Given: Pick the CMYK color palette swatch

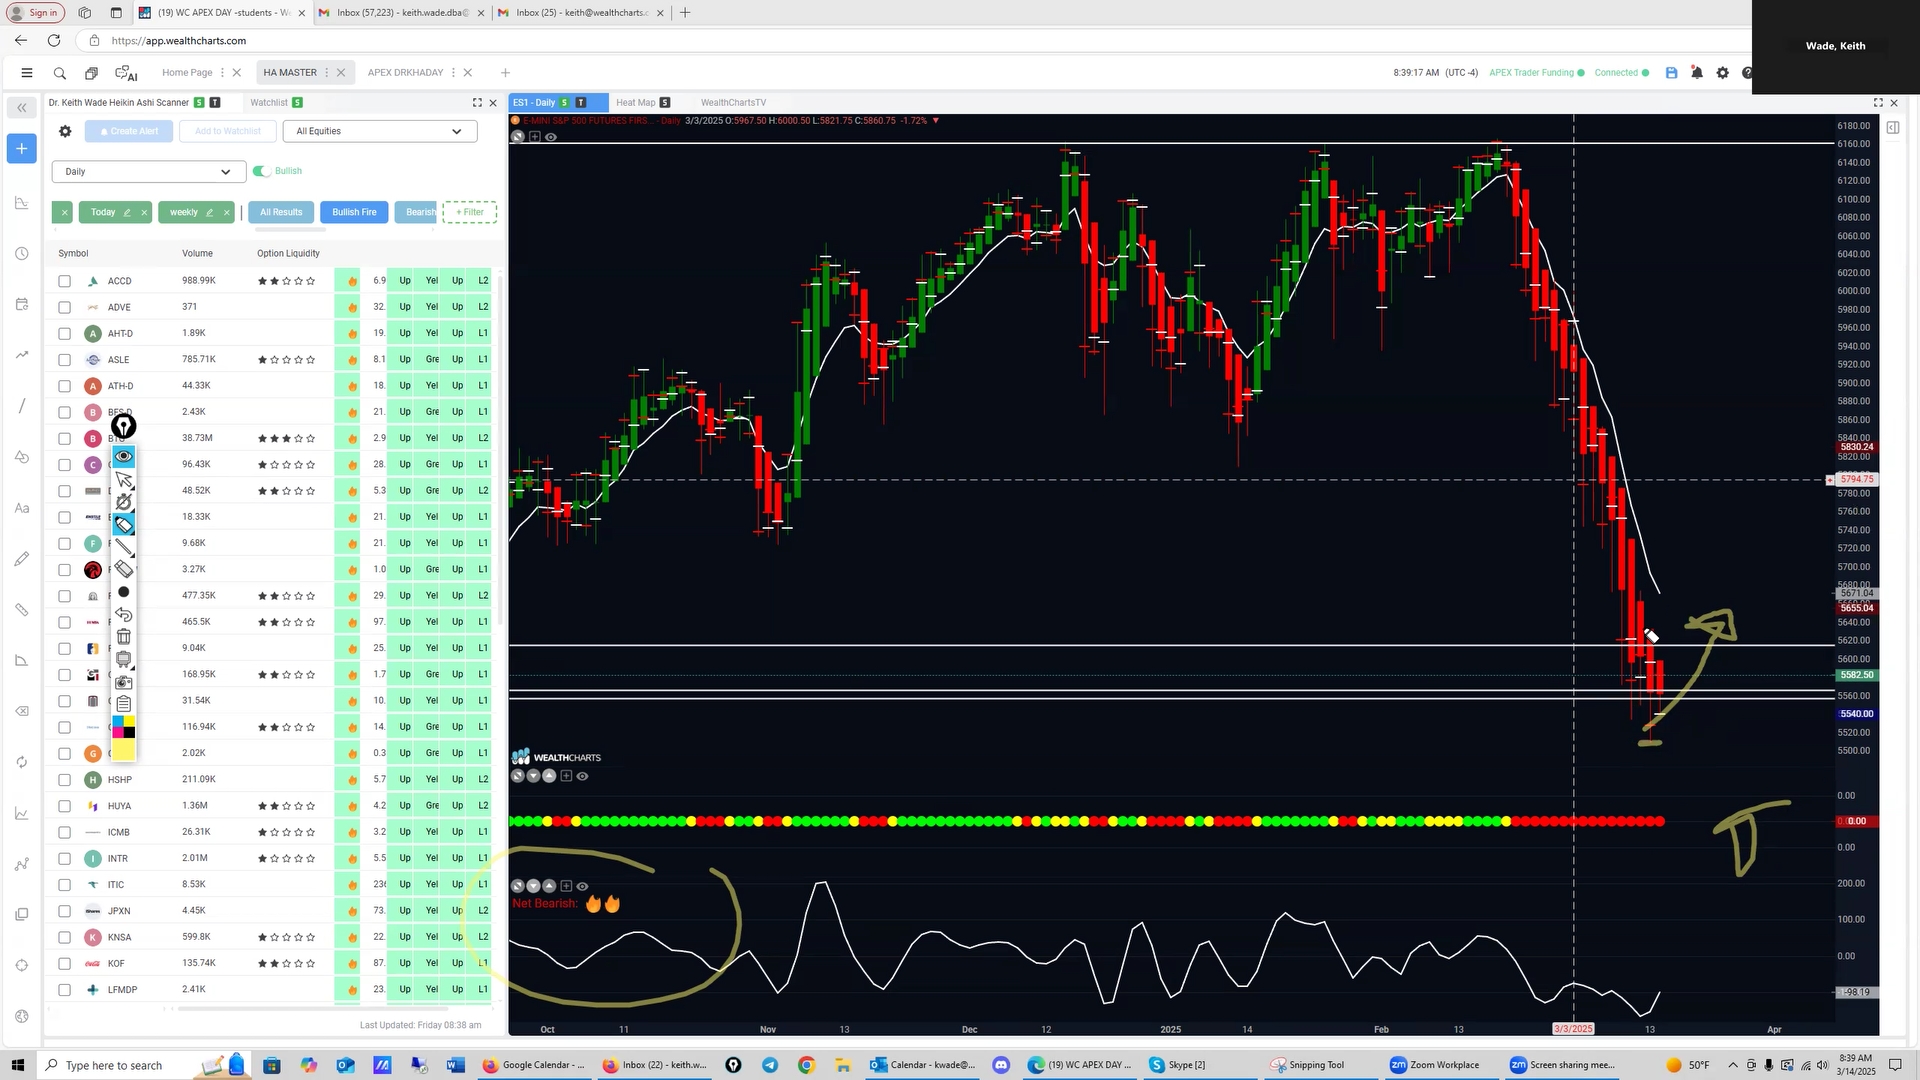Looking at the screenshot, I should click(124, 727).
